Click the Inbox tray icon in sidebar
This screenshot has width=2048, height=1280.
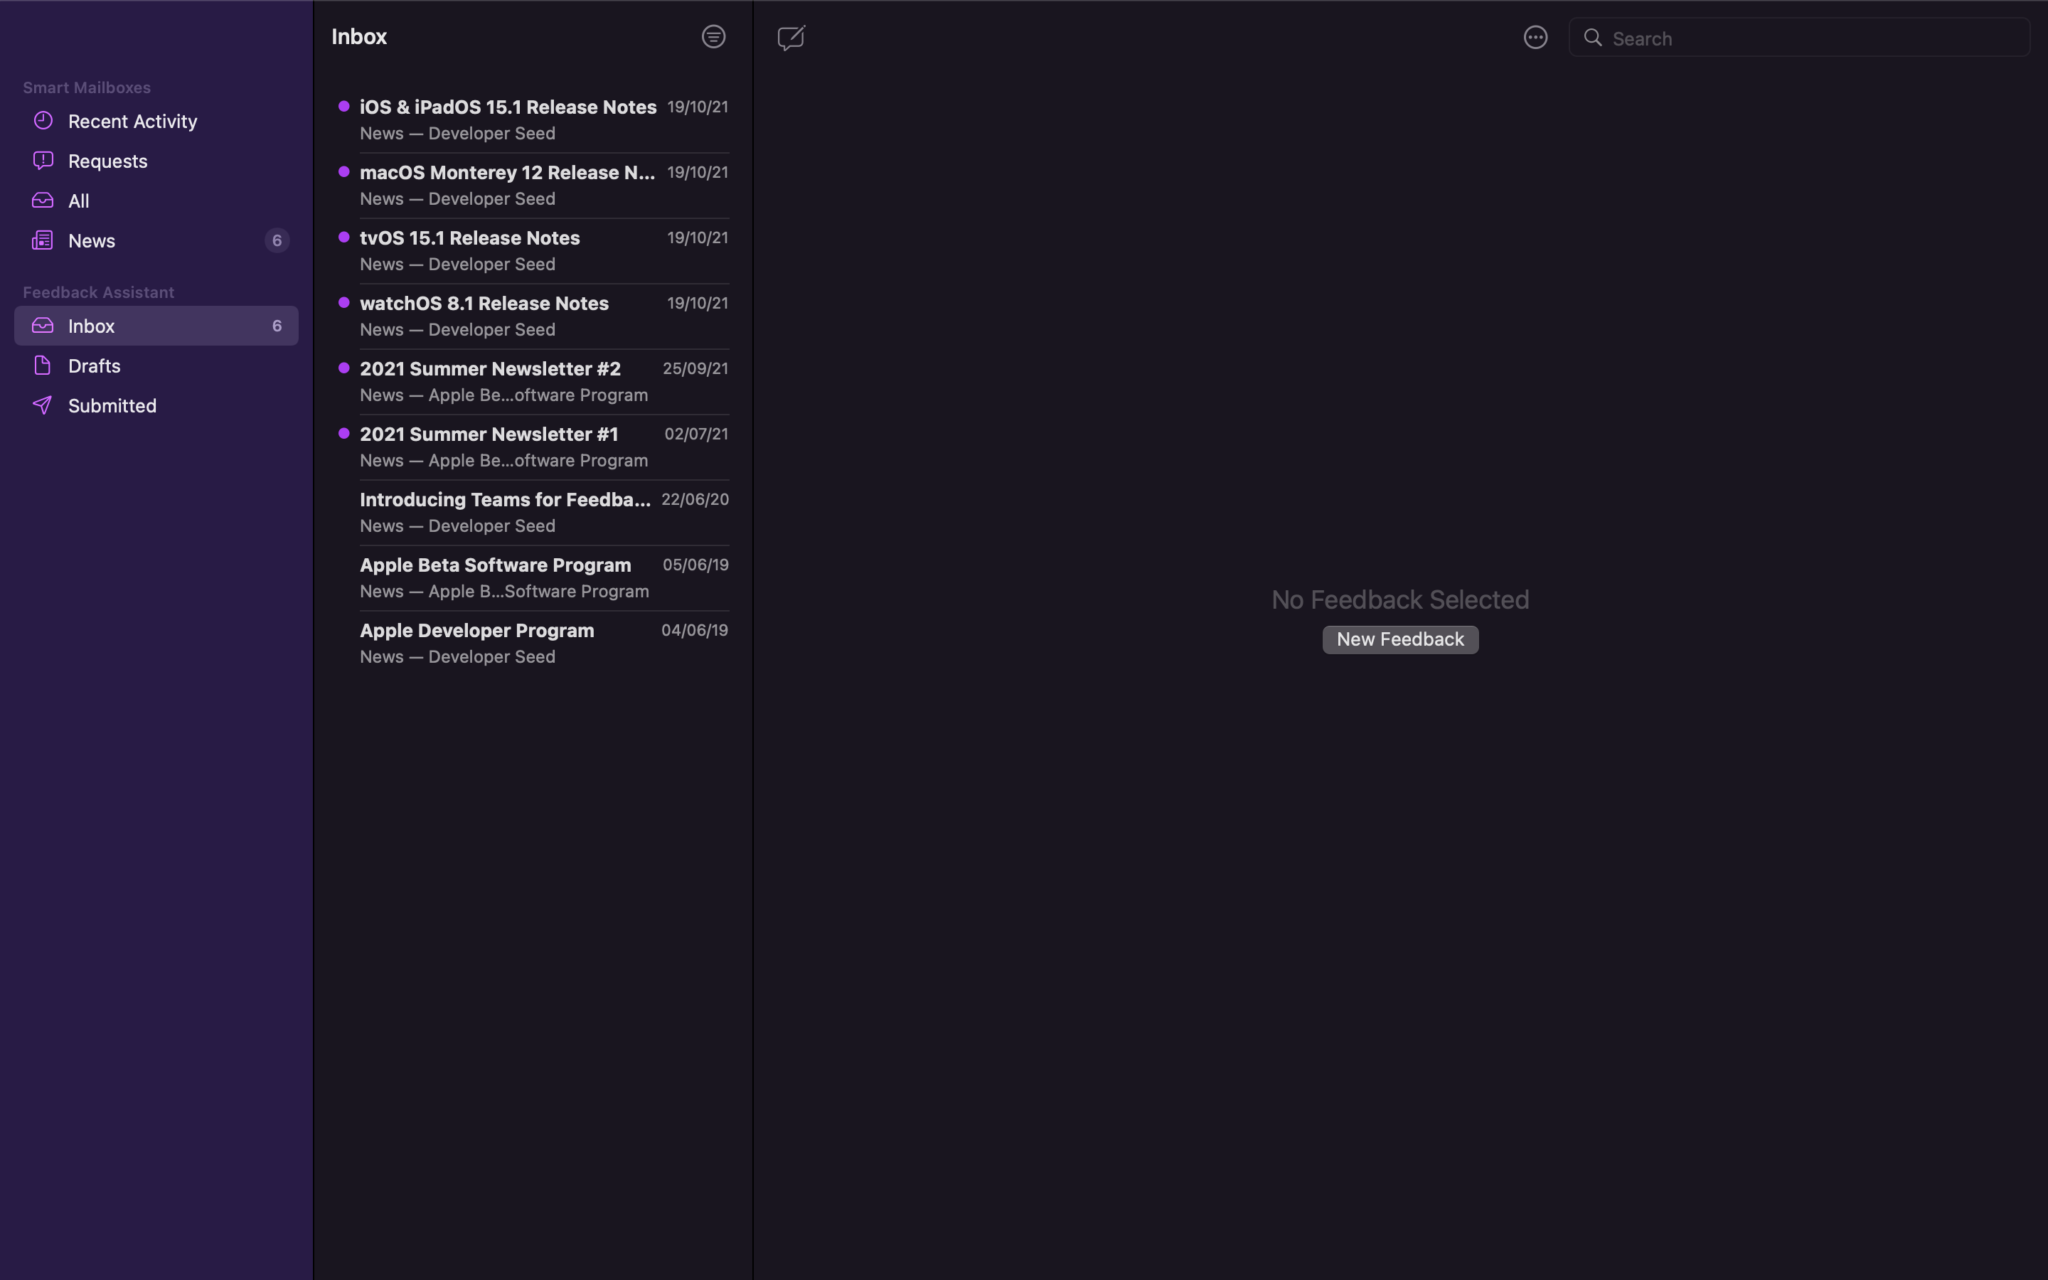43,326
